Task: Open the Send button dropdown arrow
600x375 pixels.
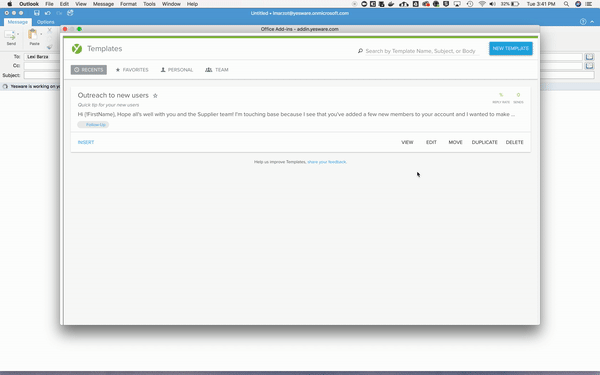Action: (18, 34)
